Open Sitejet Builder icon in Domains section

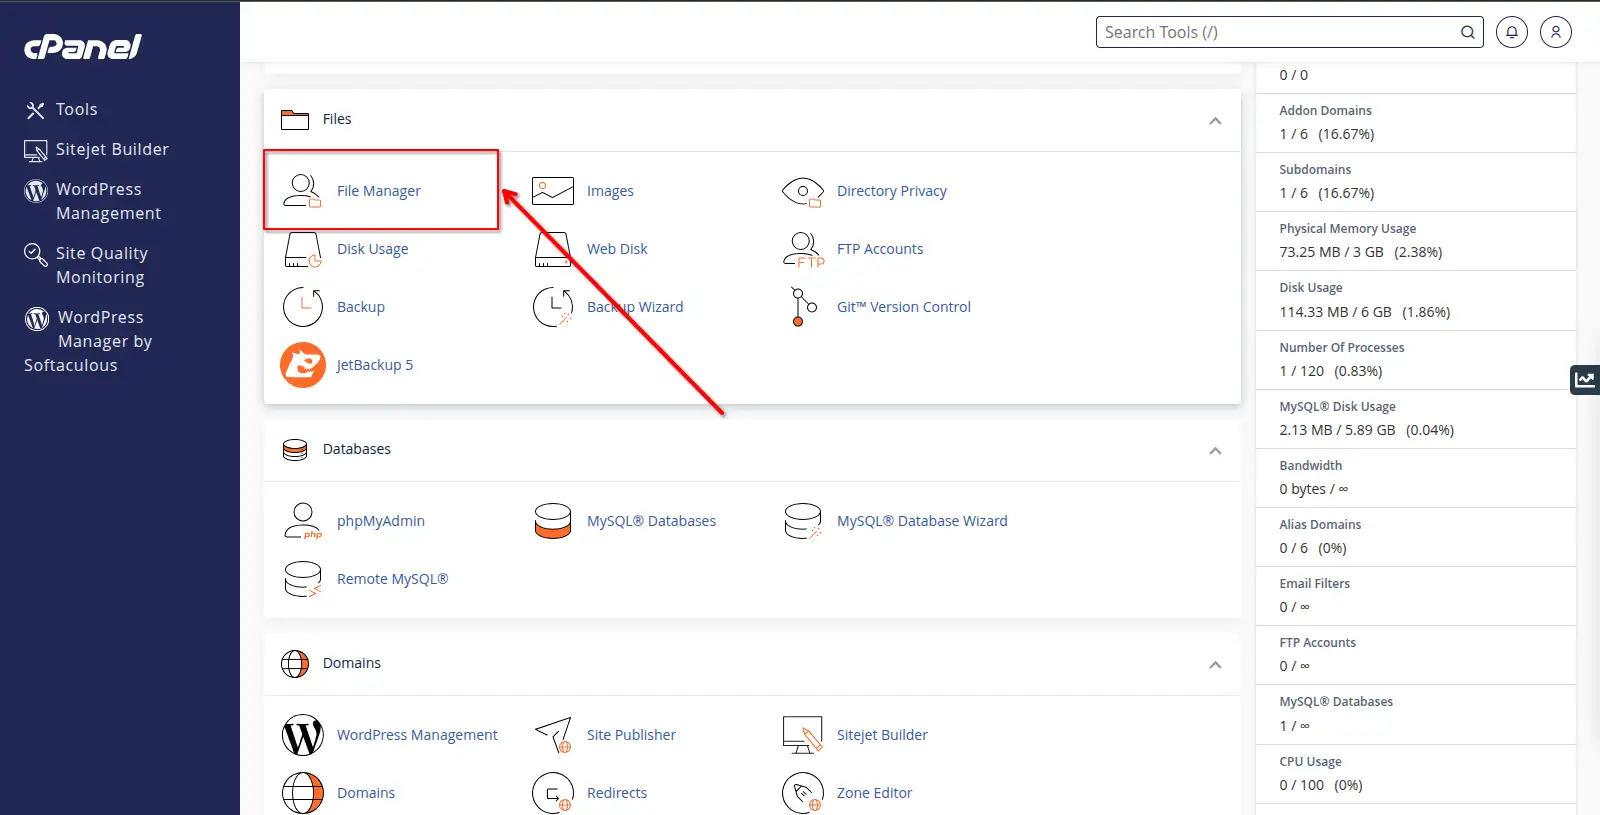(x=802, y=735)
